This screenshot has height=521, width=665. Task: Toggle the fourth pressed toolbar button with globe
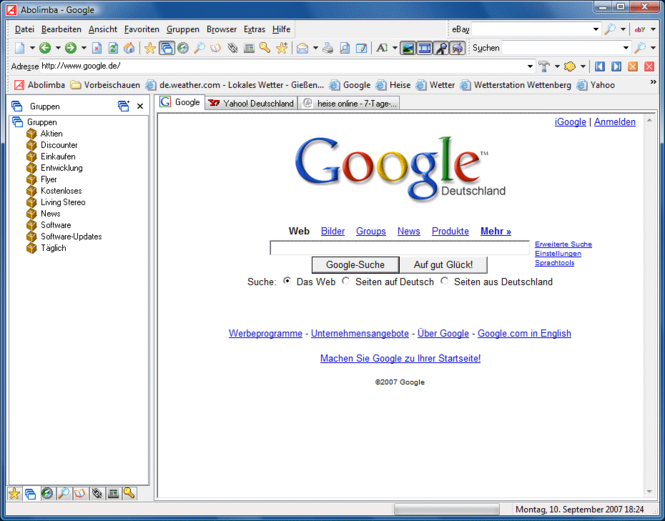pos(457,48)
